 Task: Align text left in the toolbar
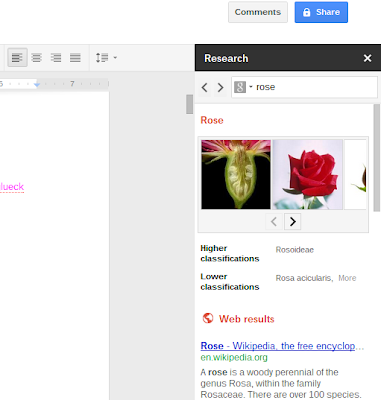[x=17, y=58]
